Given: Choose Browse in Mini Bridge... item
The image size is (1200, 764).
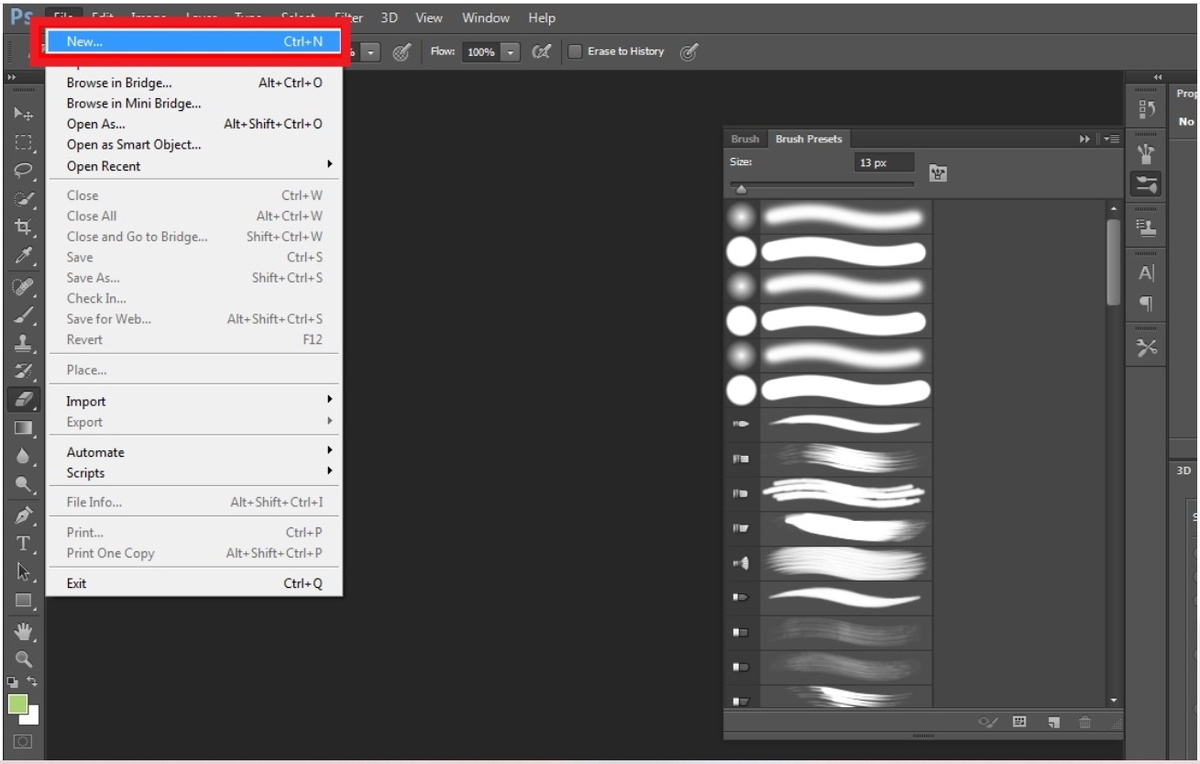Looking at the screenshot, I should (196, 103).
